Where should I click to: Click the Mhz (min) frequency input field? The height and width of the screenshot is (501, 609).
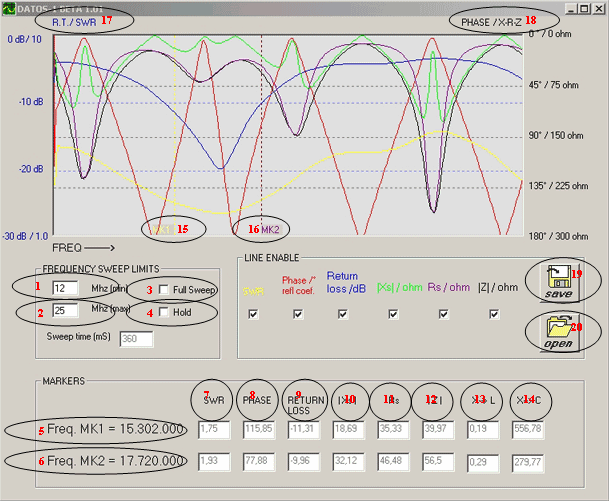tap(66, 288)
